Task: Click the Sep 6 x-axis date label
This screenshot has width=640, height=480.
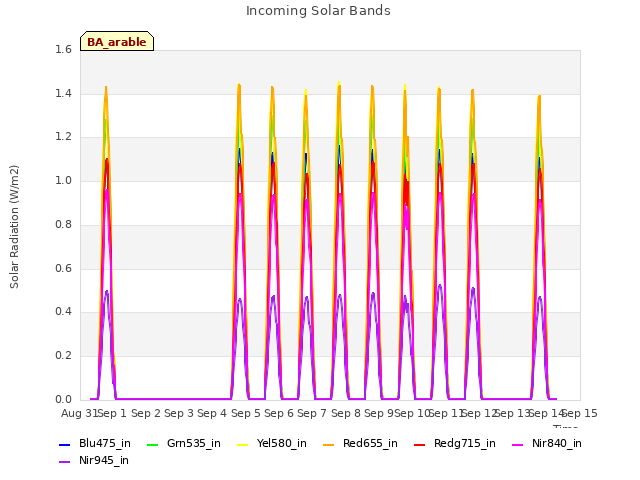Action: coord(279,413)
